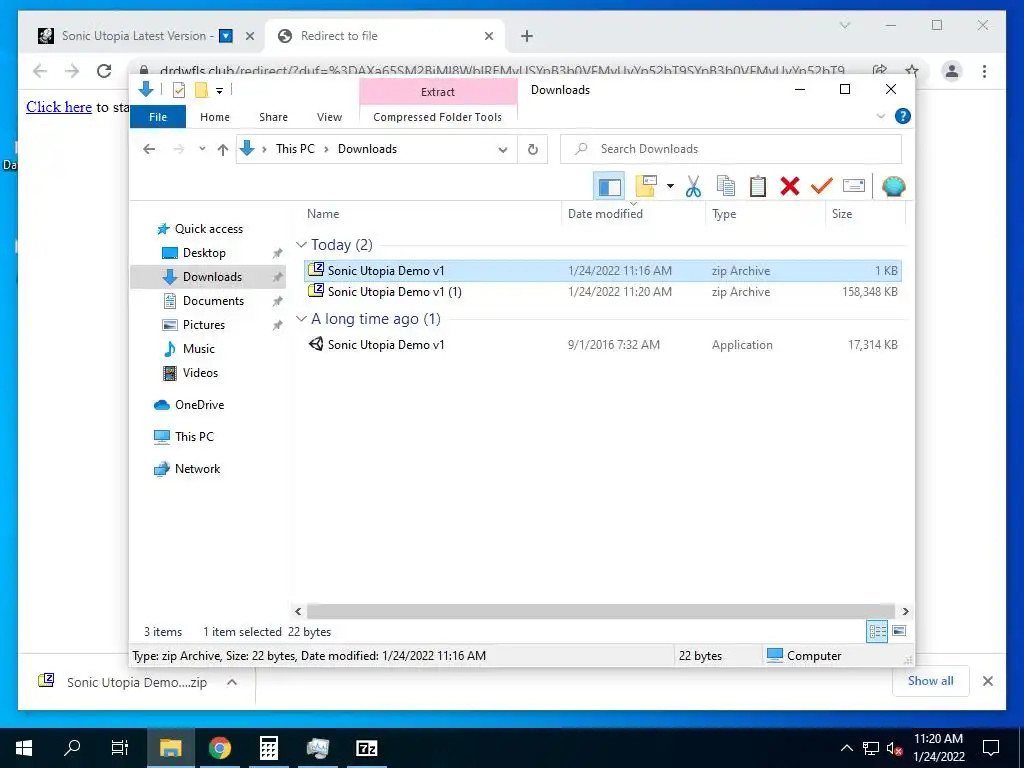
Task: Click the teal shell icon in toolbar
Action: pyautogui.click(x=893, y=187)
